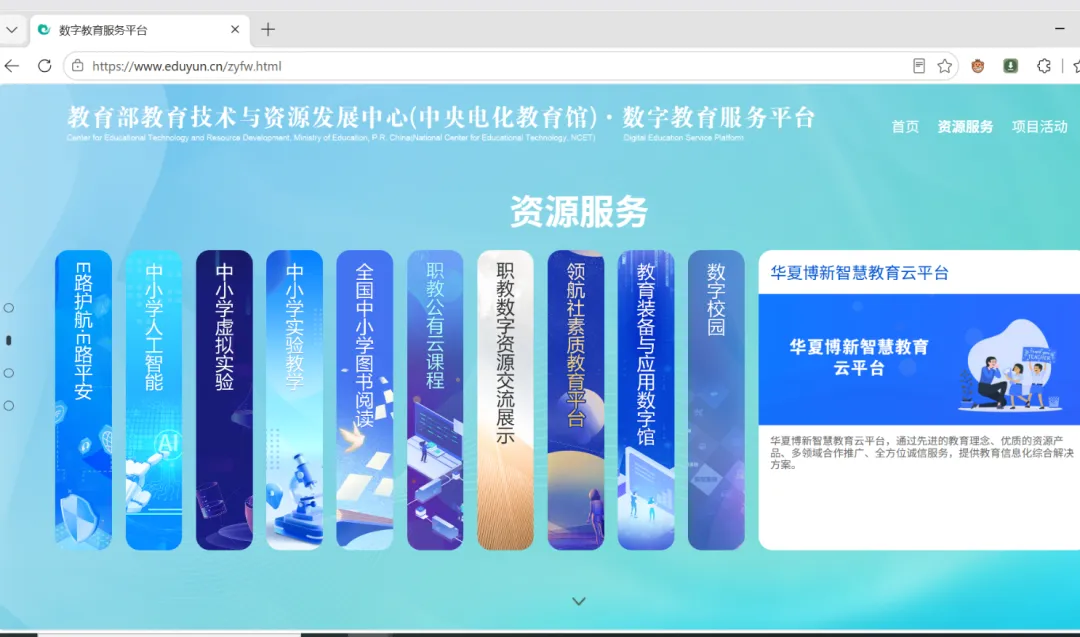Select 资源服务 in the site navigation
This screenshot has width=1080, height=637.
pos(965,127)
